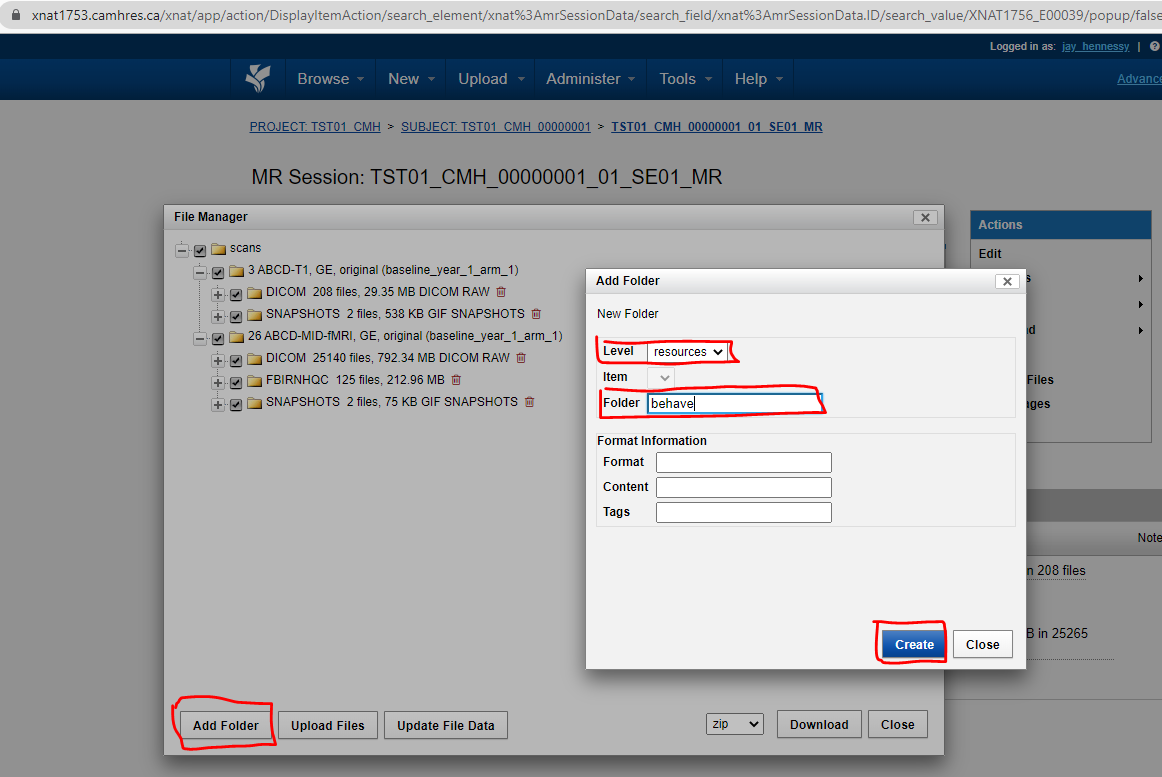The image size is (1162, 777).
Task: Open the zip format dropdown
Action: [734, 724]
